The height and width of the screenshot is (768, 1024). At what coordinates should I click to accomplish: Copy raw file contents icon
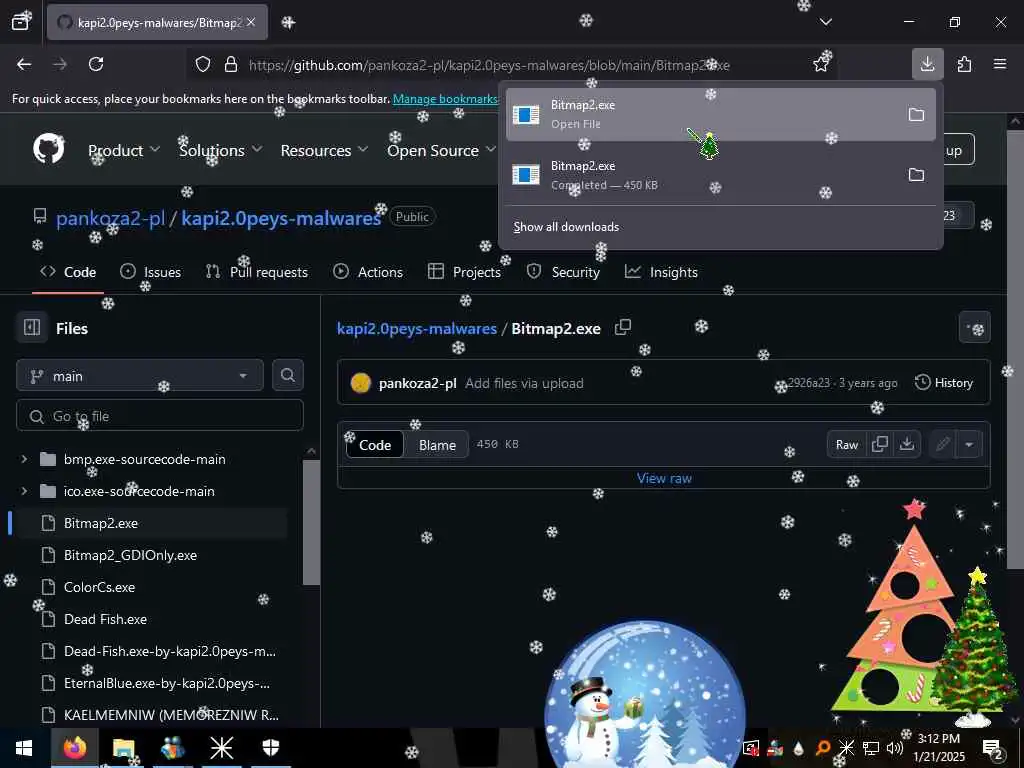[x=880, y=445]
